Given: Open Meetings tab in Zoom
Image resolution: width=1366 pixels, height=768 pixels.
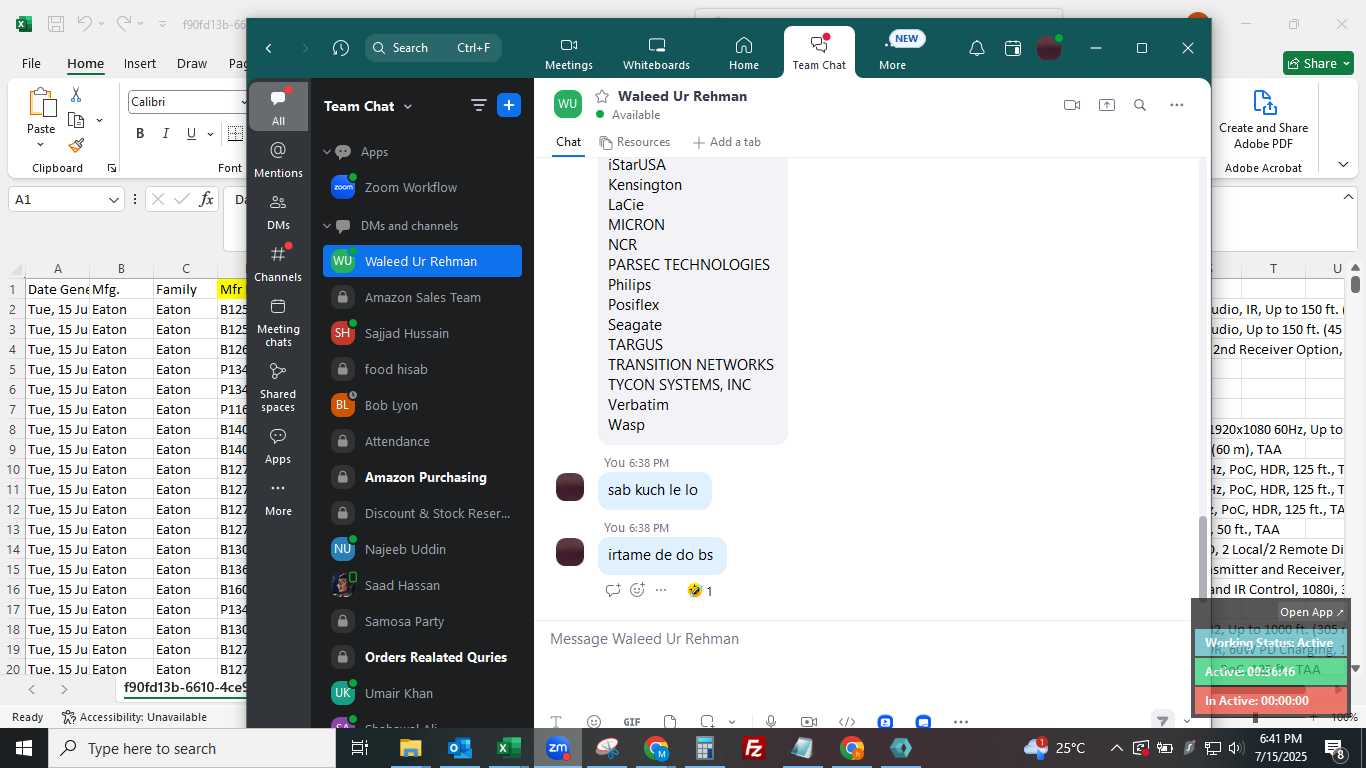Looking at the screenshot, I should 569,53.
